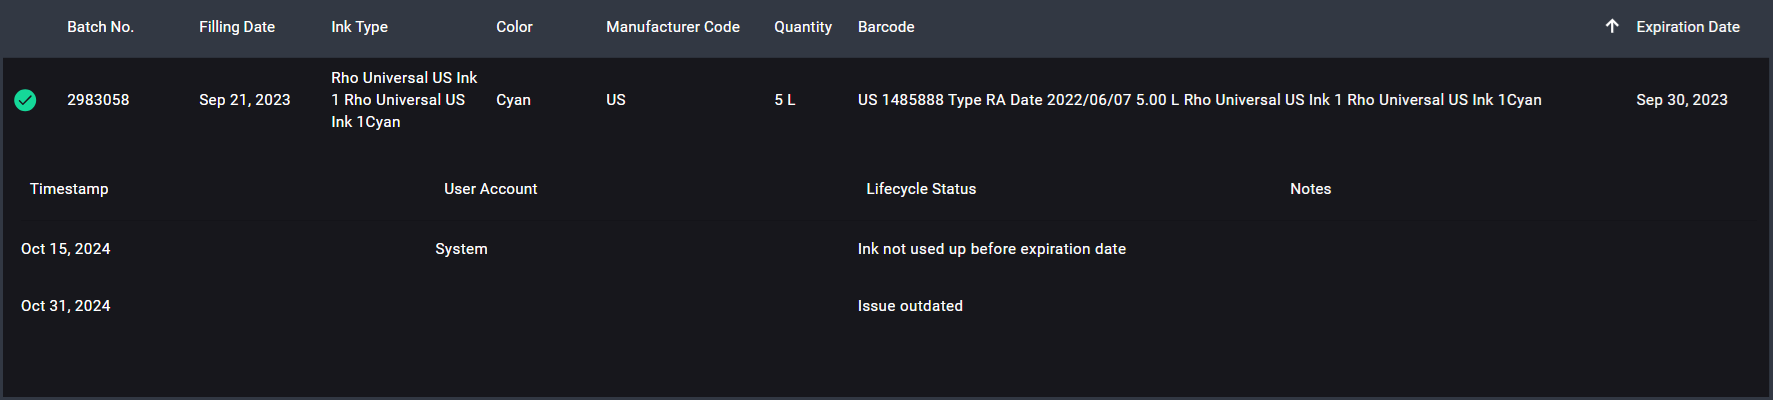This screenshot has height=400, width=1773.
Task: Click the ascending sort arrow icon
Action: pyautogui.click(x=1612, y=27)
